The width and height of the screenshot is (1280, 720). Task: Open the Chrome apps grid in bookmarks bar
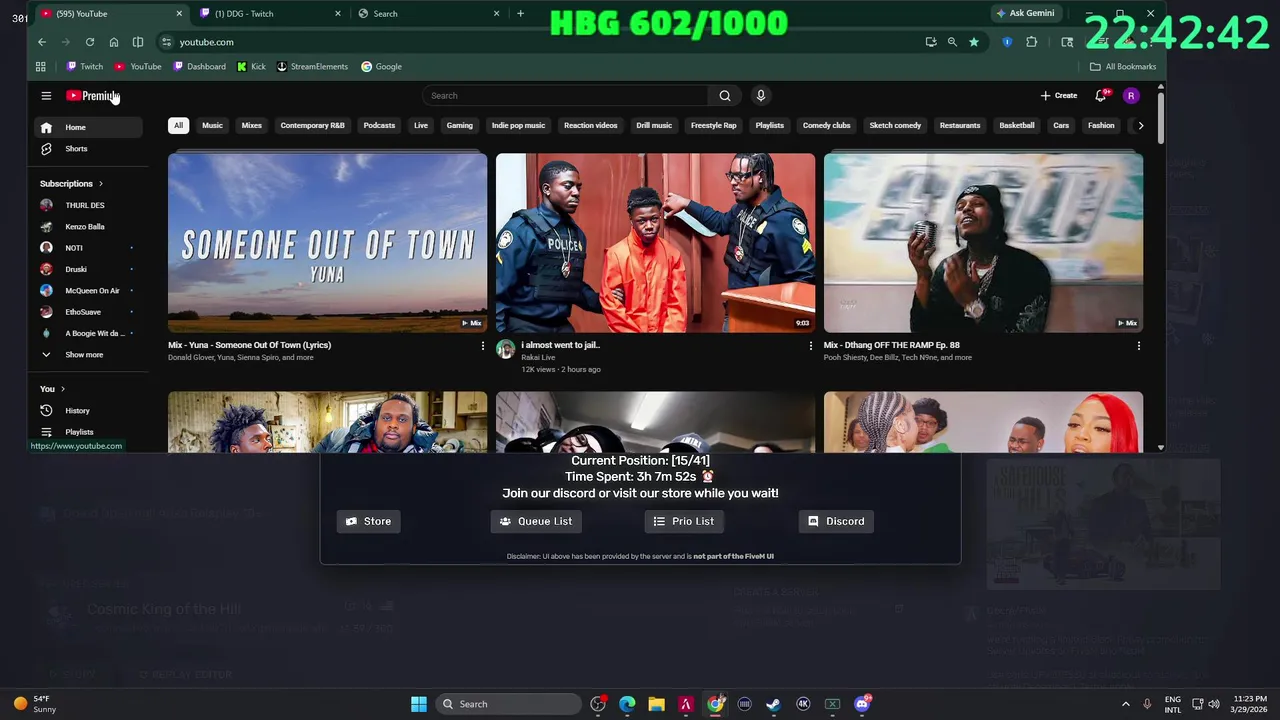coord(41,67)
